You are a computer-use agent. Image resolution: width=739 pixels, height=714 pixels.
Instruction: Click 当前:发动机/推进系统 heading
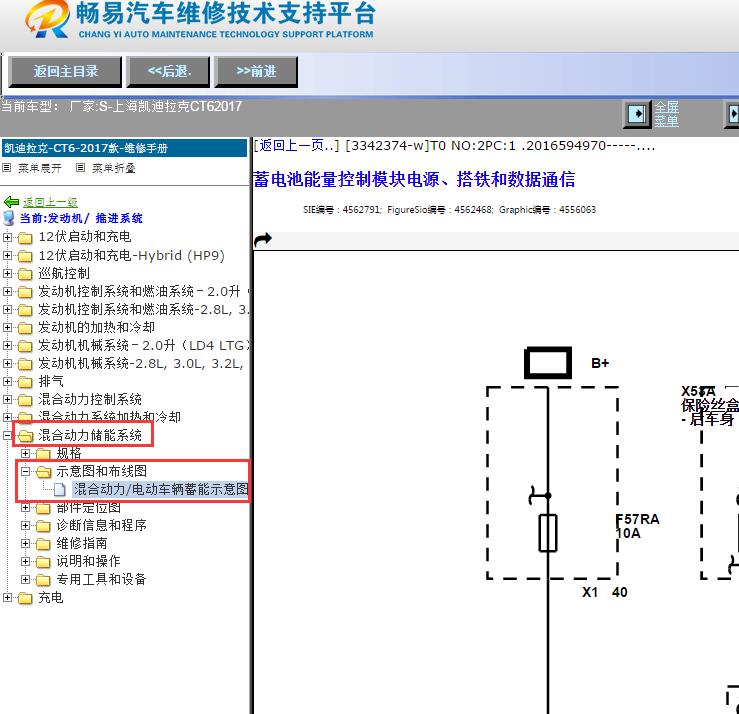click(81, 219)
